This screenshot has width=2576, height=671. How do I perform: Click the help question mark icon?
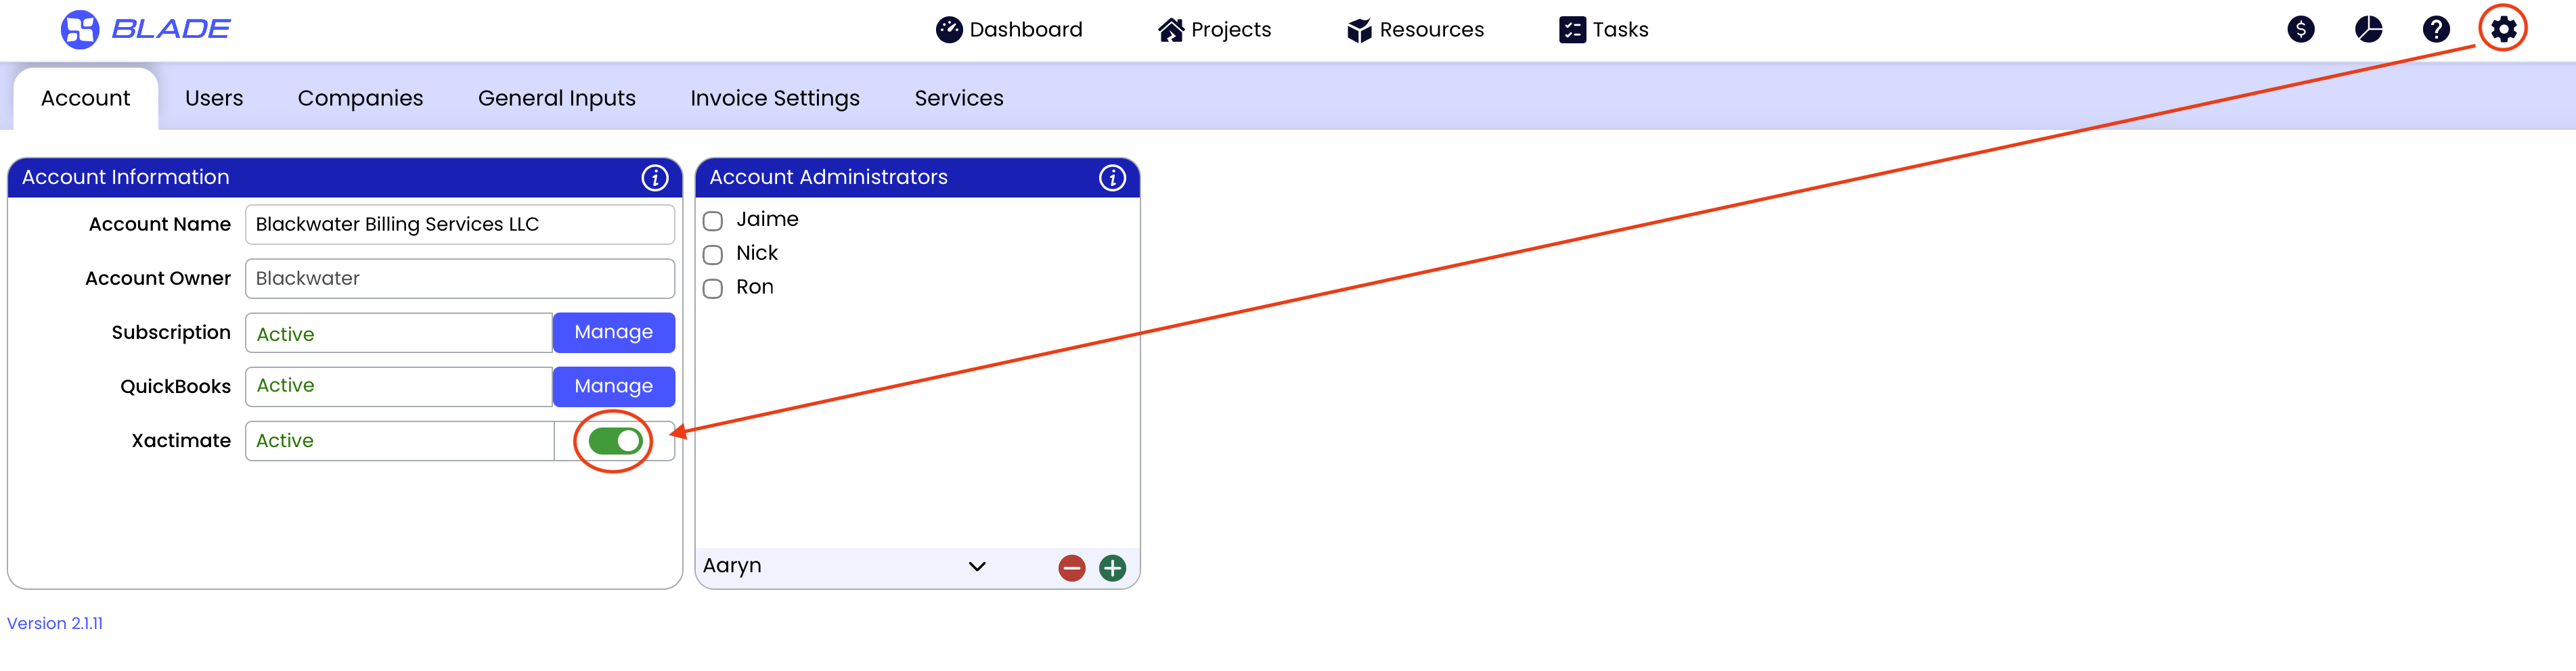(x=2435, y=29)
